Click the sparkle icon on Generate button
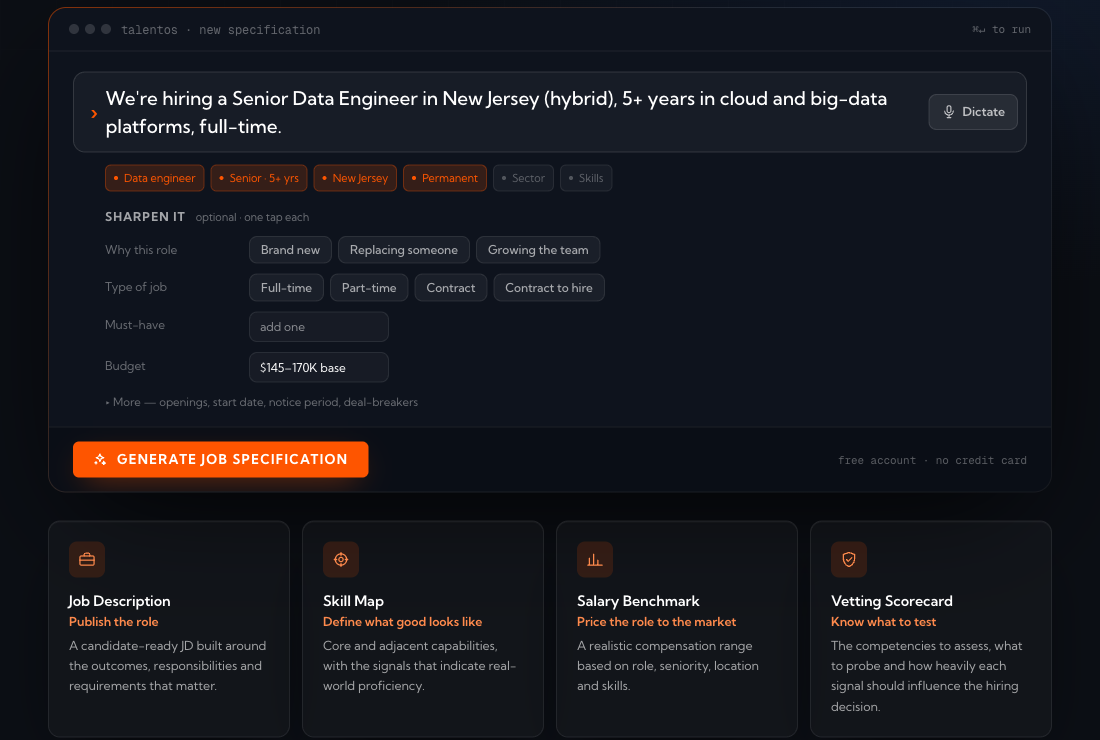The image size is (1100, 740). [100, 459]
